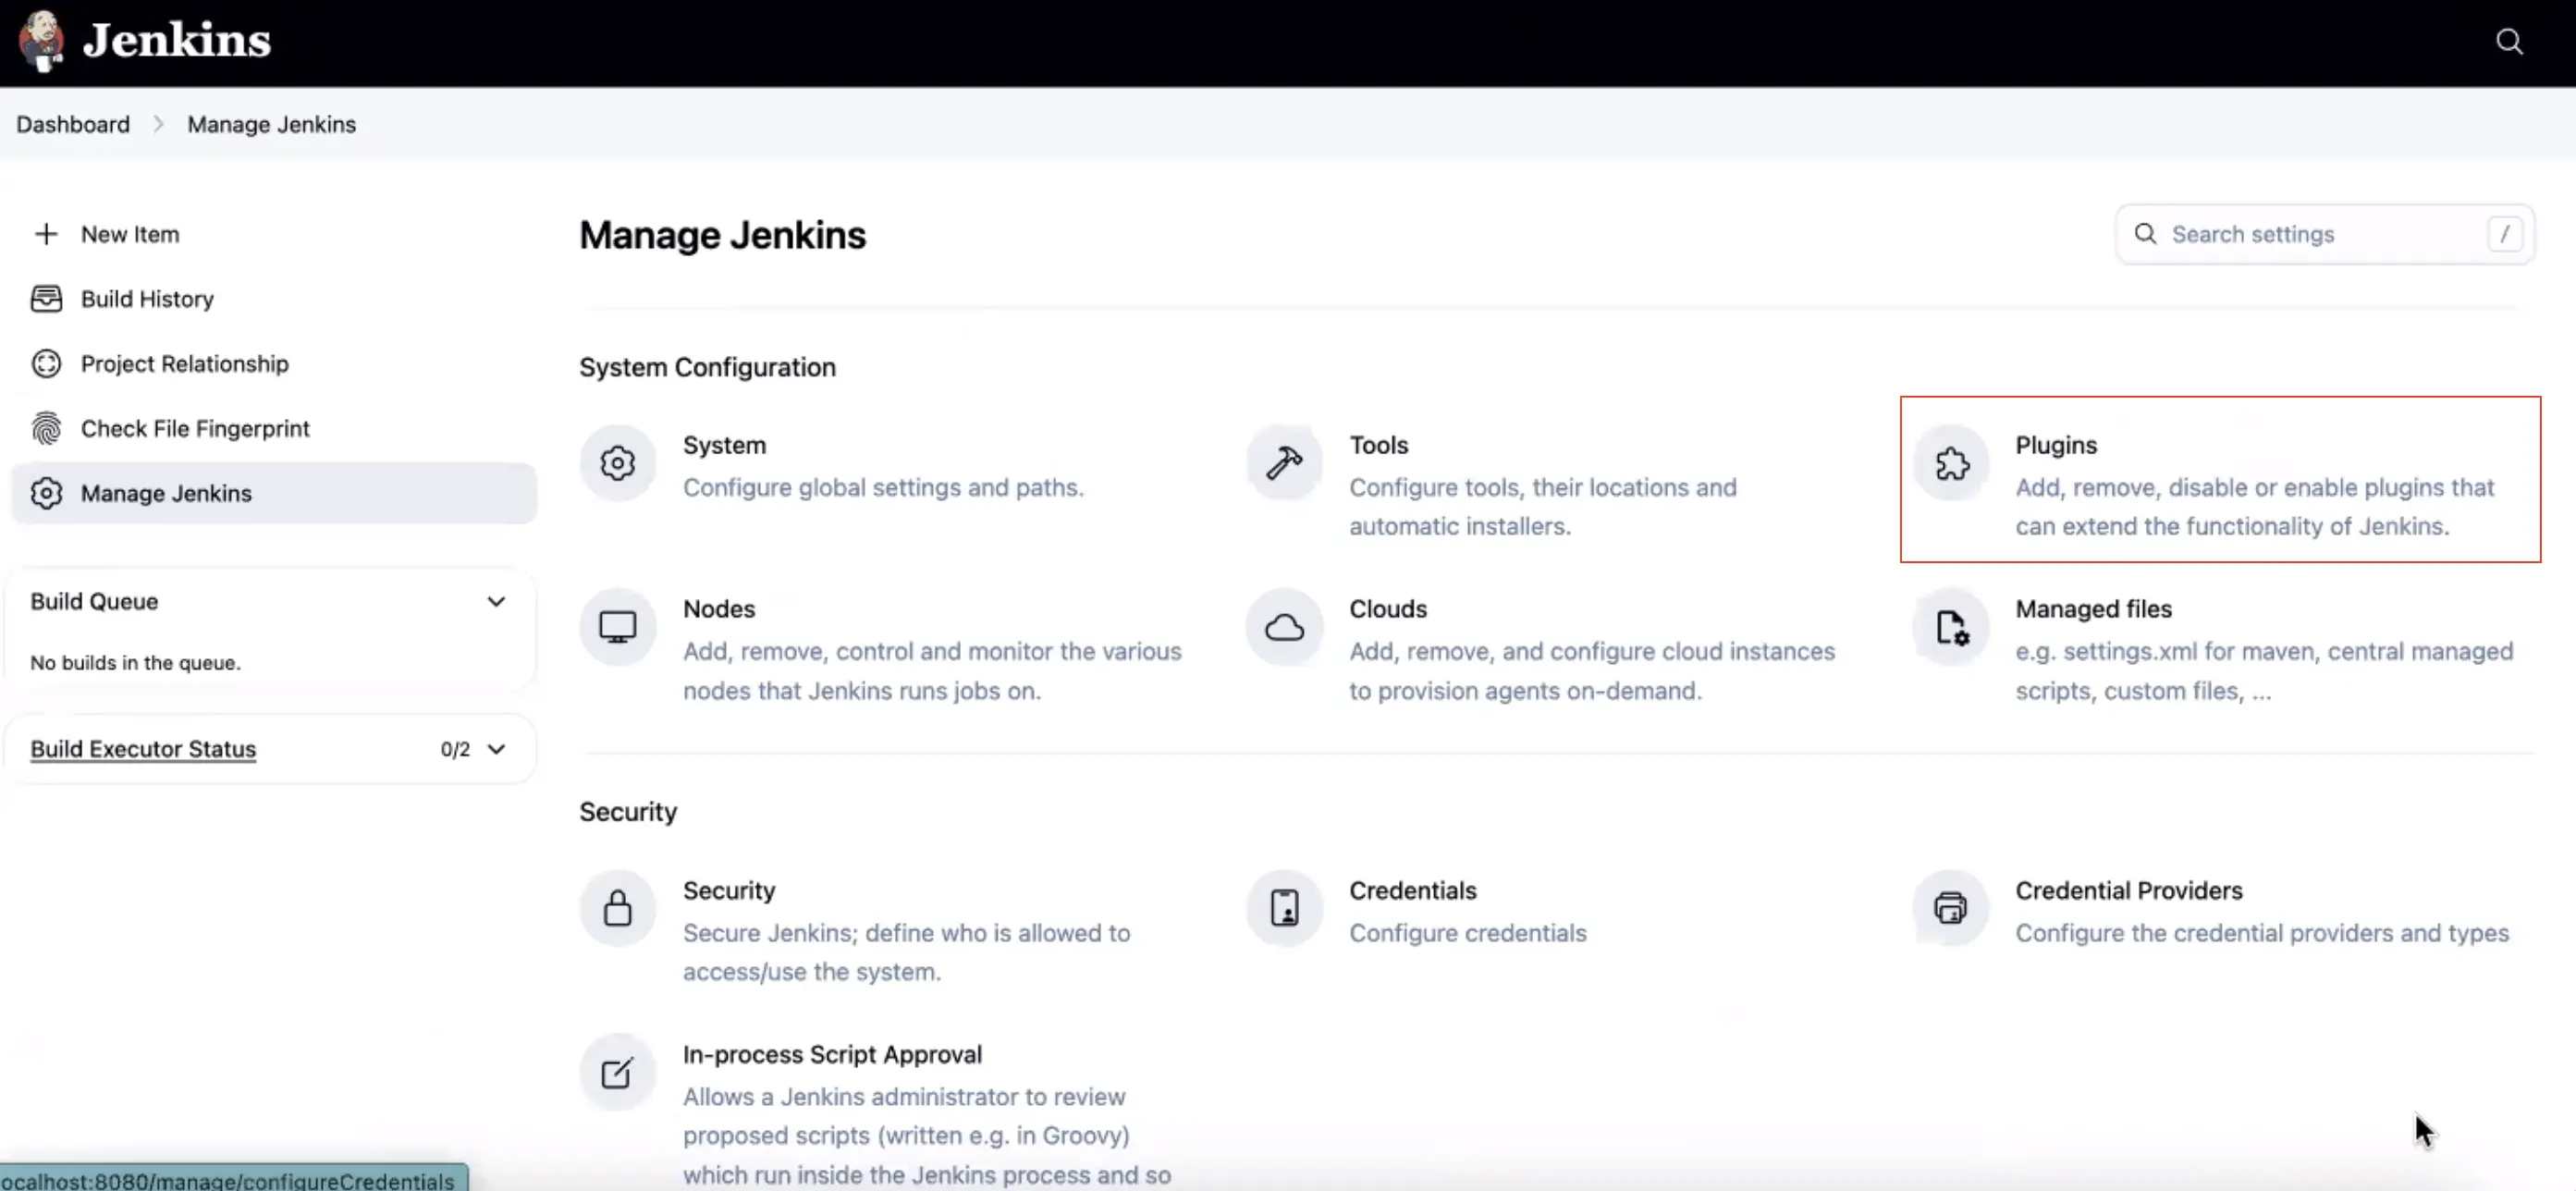Click the Clouds cloud icon
Viewport: 2576px width, 1191px height.
click(x=1284, y=627)
